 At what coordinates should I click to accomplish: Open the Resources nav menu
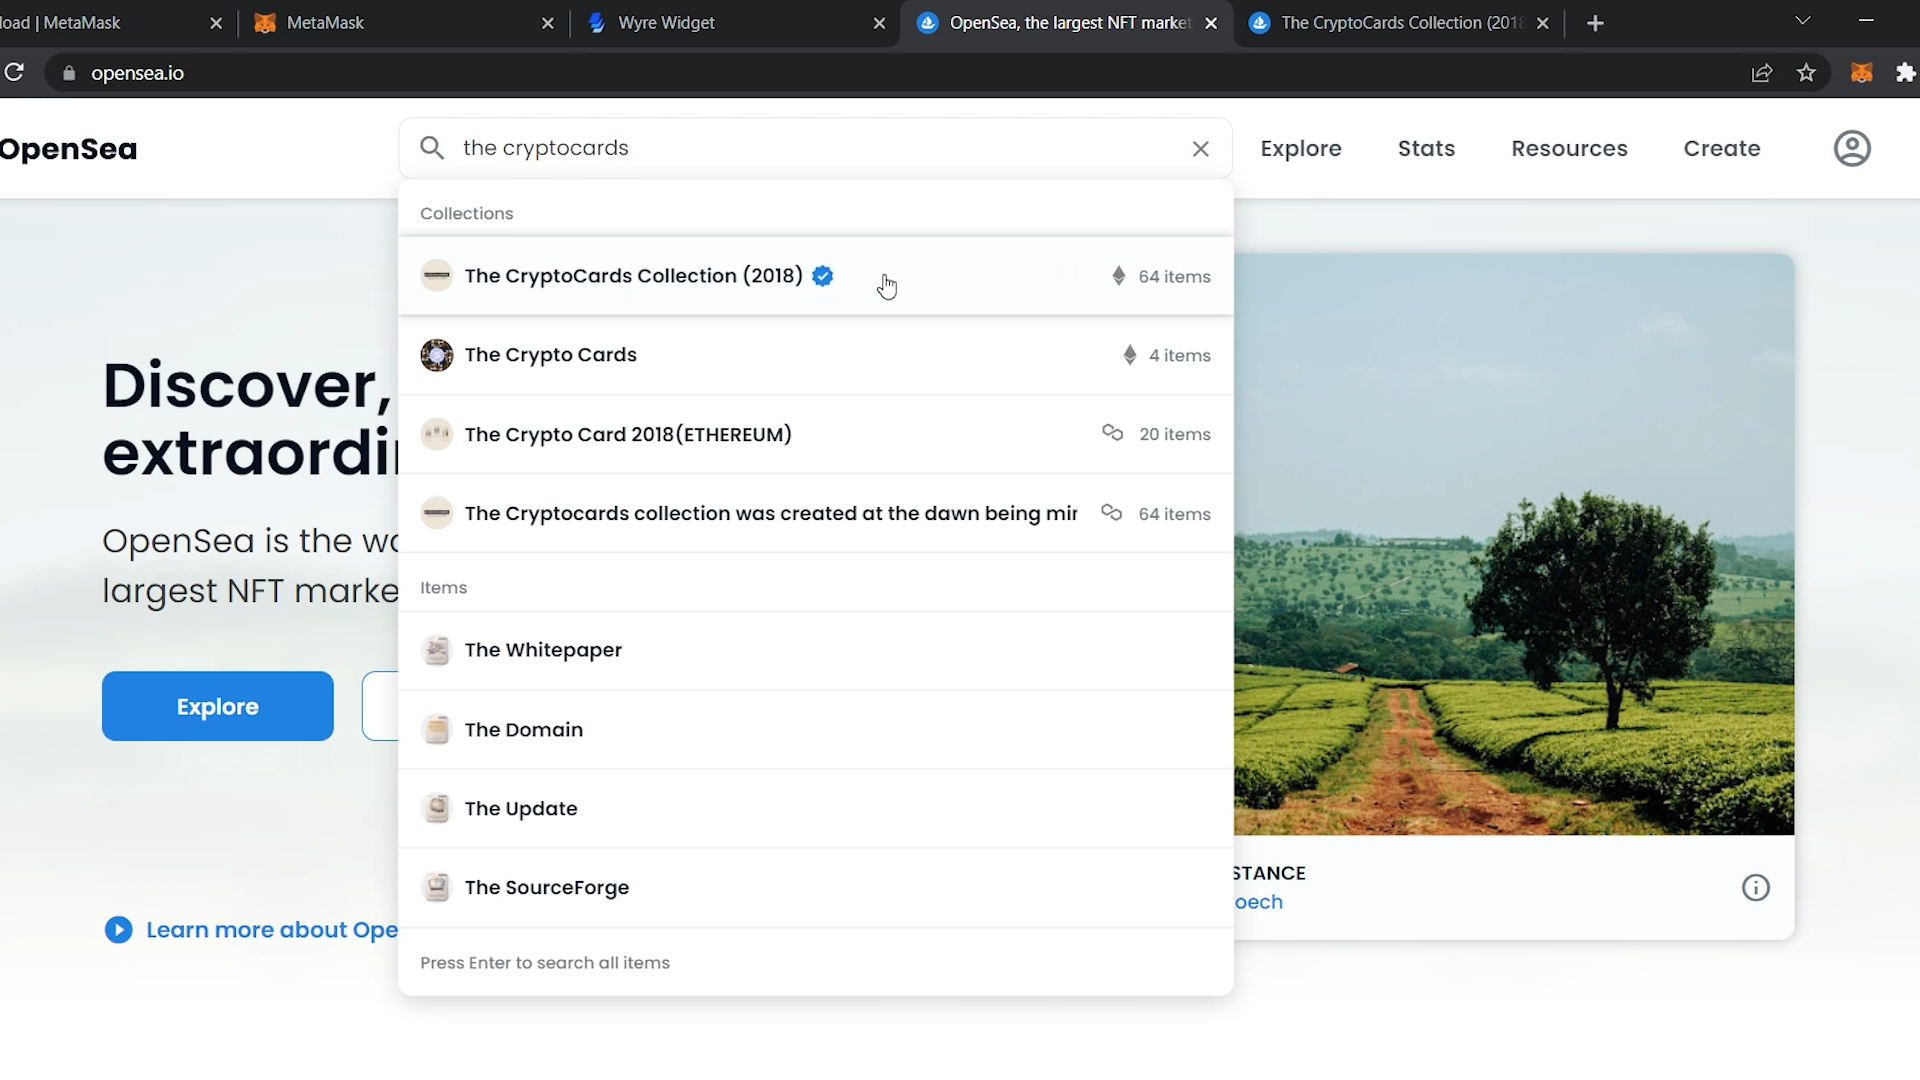tap(1569, 148)
